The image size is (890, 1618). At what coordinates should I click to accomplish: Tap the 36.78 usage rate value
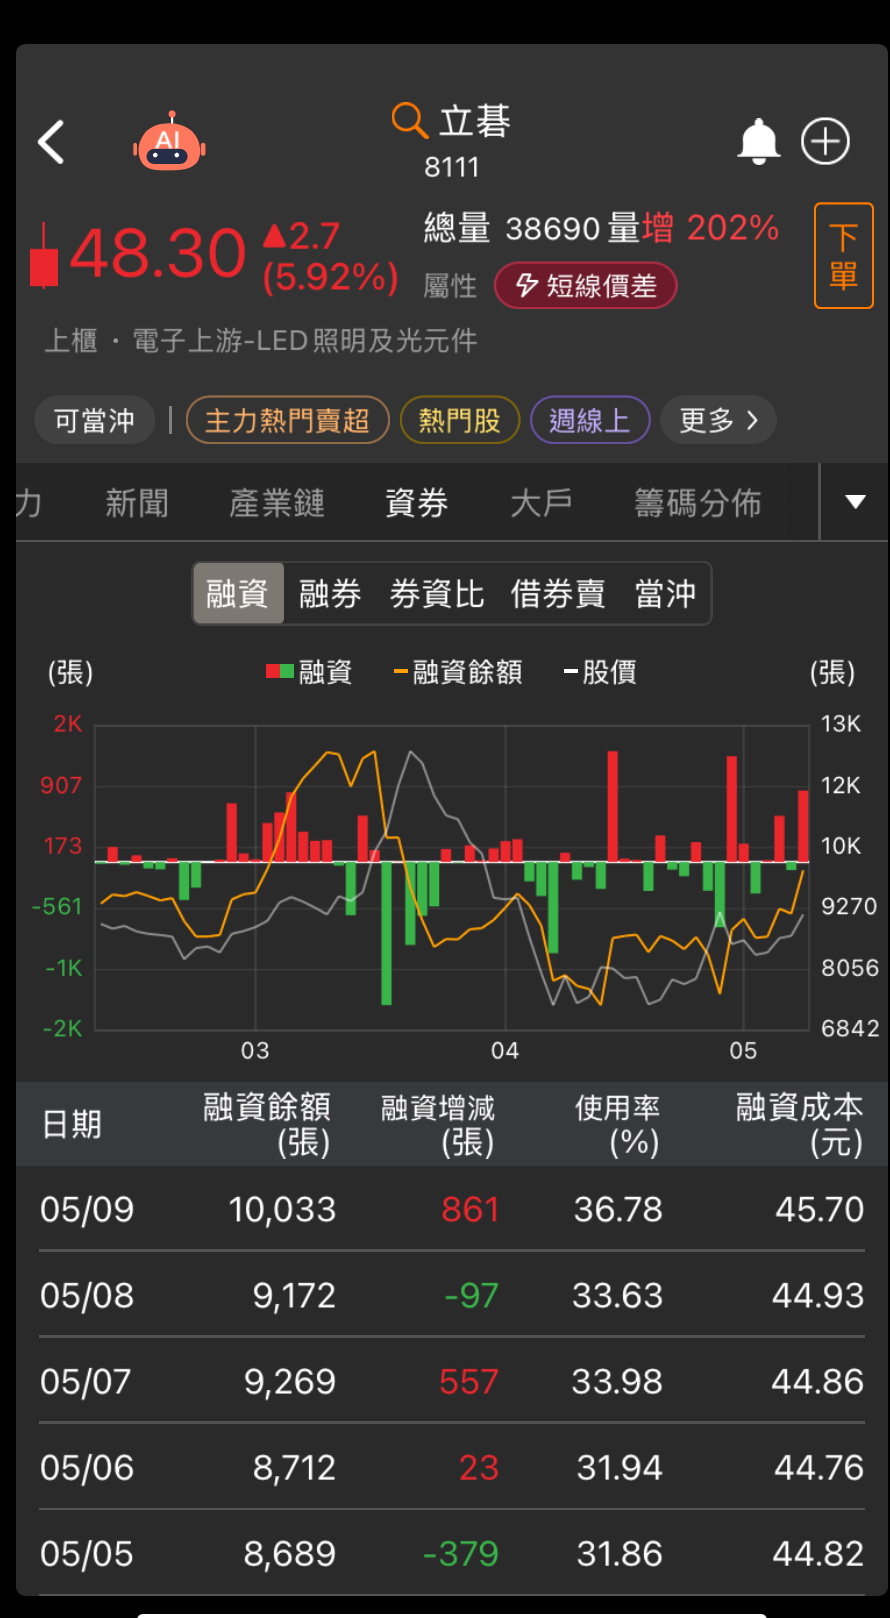(618, 1209)
